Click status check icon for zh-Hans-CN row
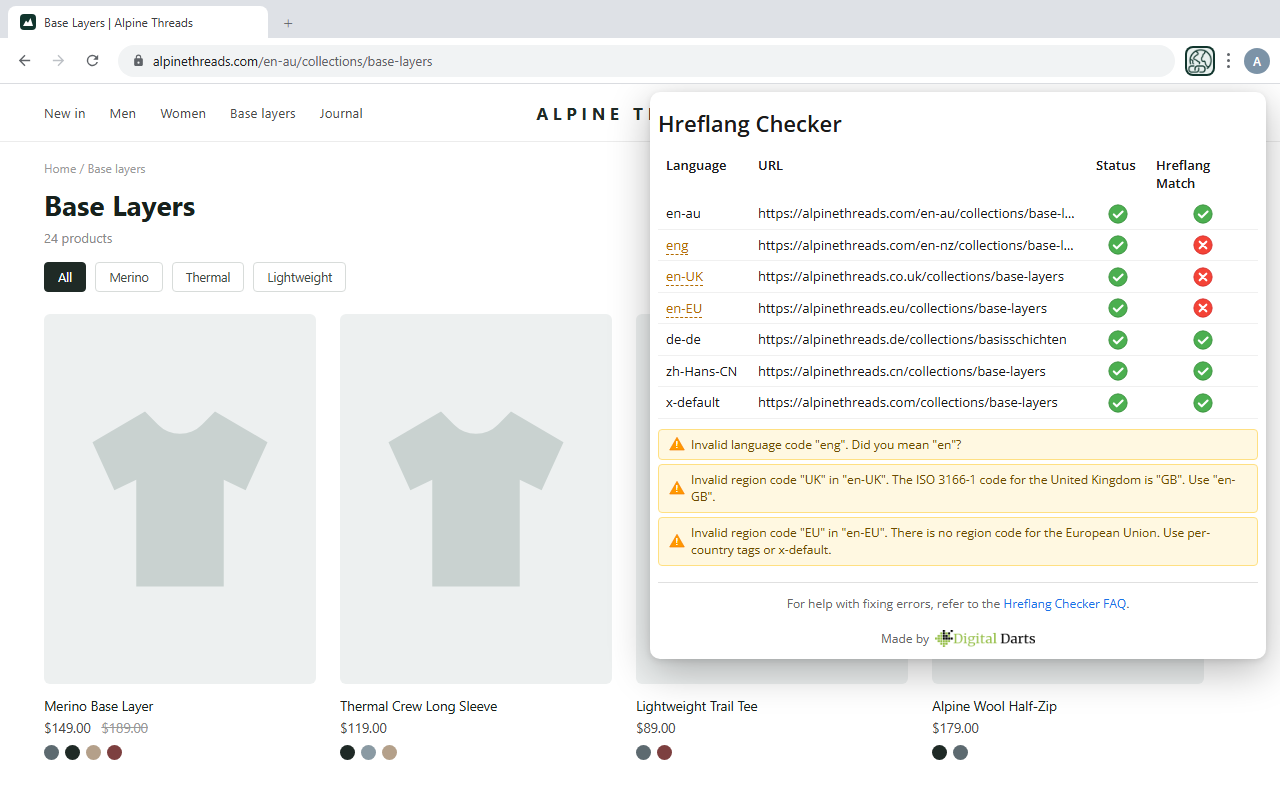This screenshot has height=800, width=1280. pyautogui.click(x=1118, y=371)
